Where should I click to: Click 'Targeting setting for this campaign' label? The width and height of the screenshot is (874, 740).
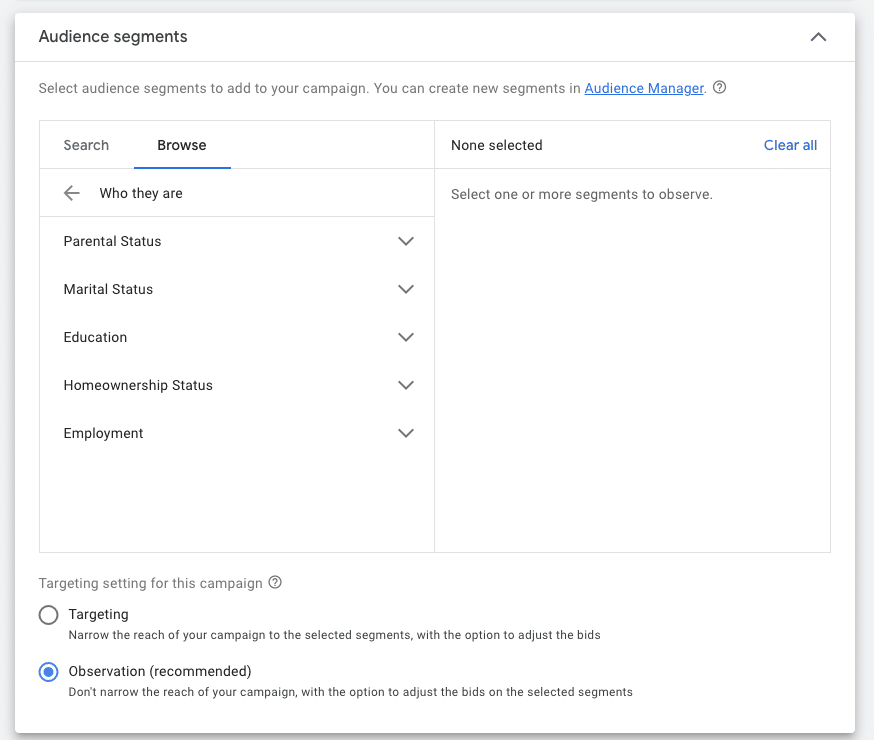(150, 583)
